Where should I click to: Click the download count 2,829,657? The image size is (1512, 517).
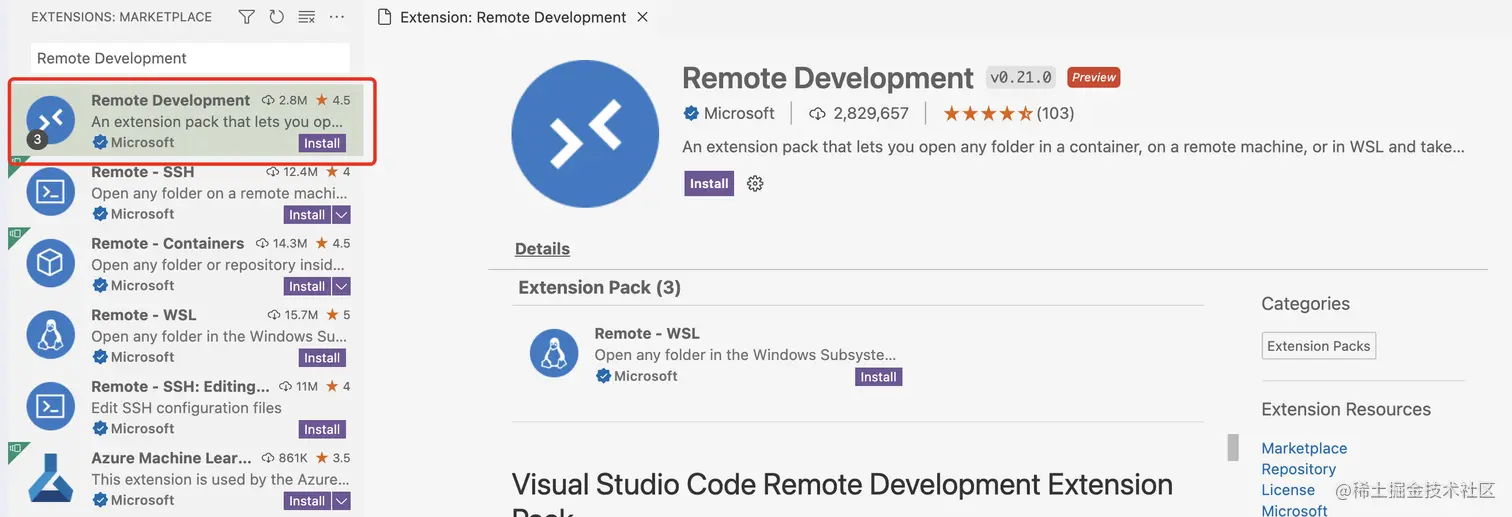(870, 113)
